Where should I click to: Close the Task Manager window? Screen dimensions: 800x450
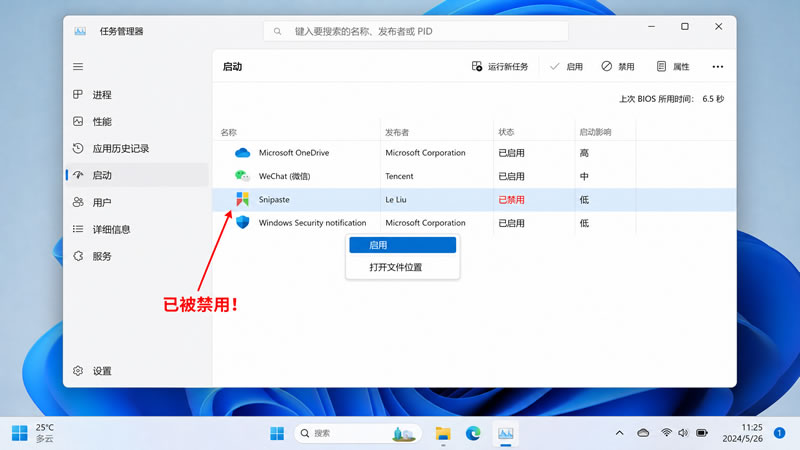(x=718, y=27)
